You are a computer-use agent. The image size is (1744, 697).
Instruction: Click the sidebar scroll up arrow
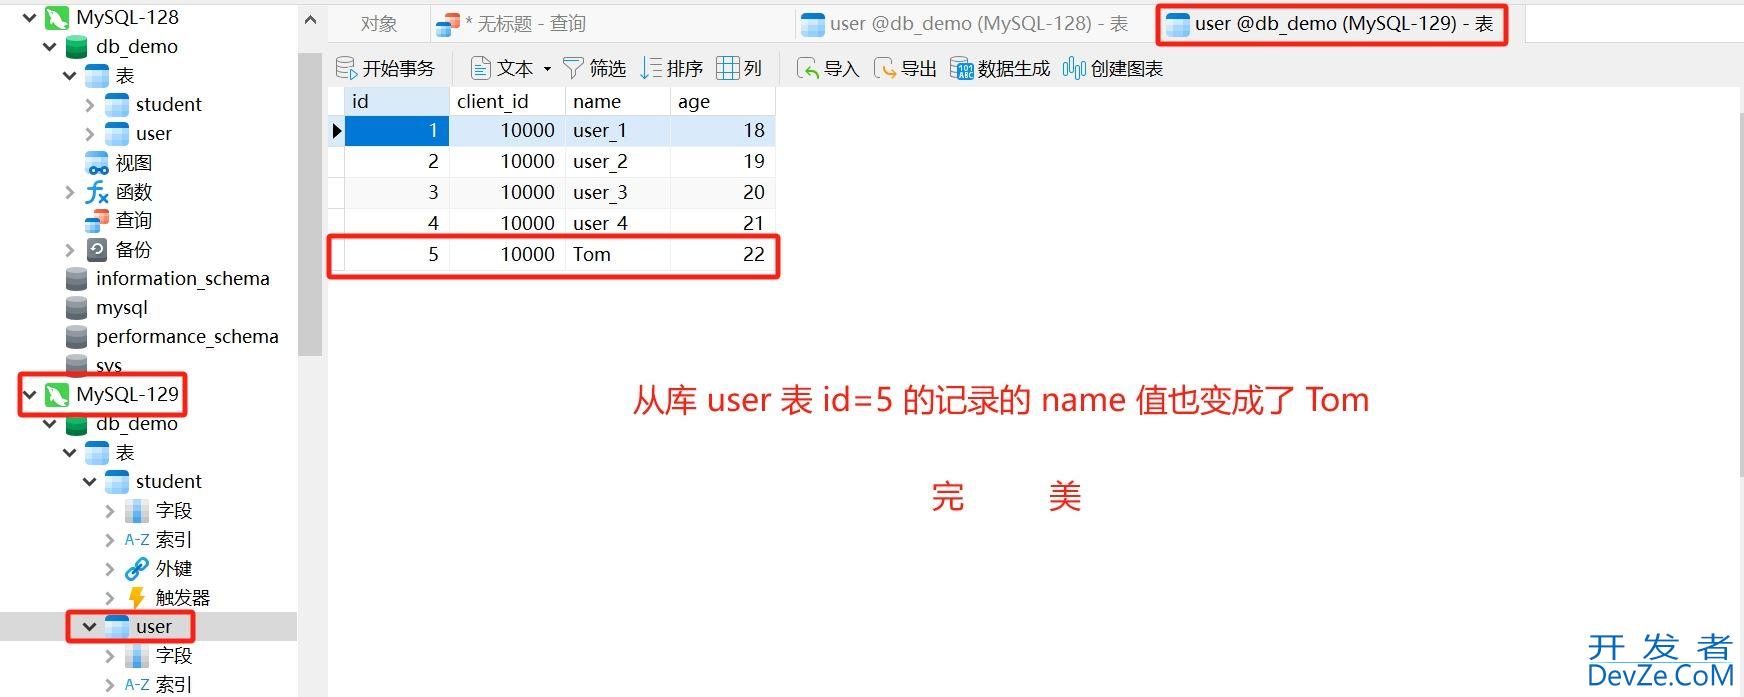[310, 20]
